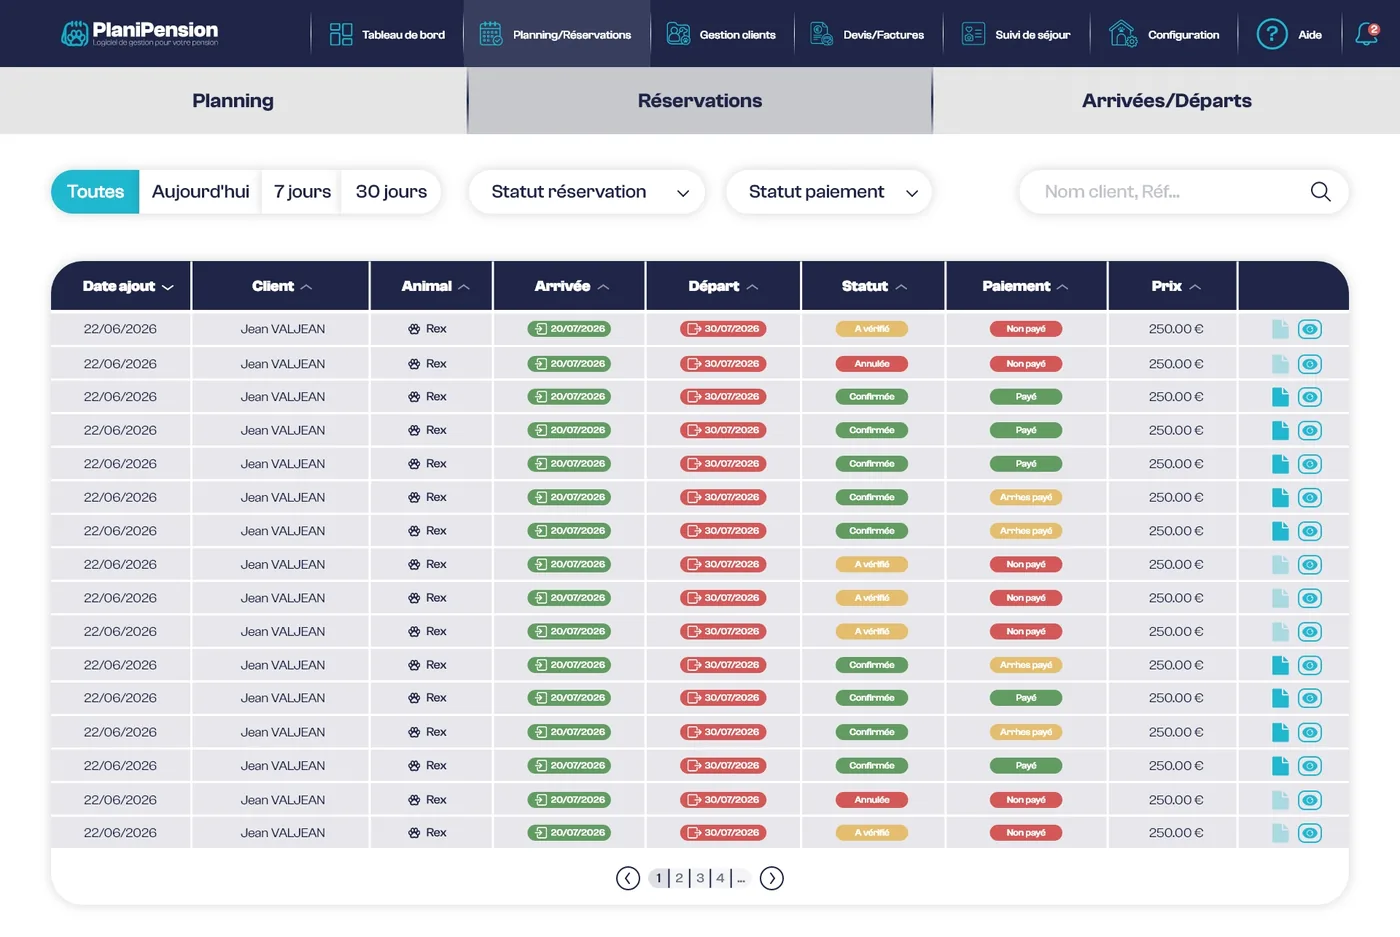Sort by Départ column header

pyautogui.click(x=723, y=286)
